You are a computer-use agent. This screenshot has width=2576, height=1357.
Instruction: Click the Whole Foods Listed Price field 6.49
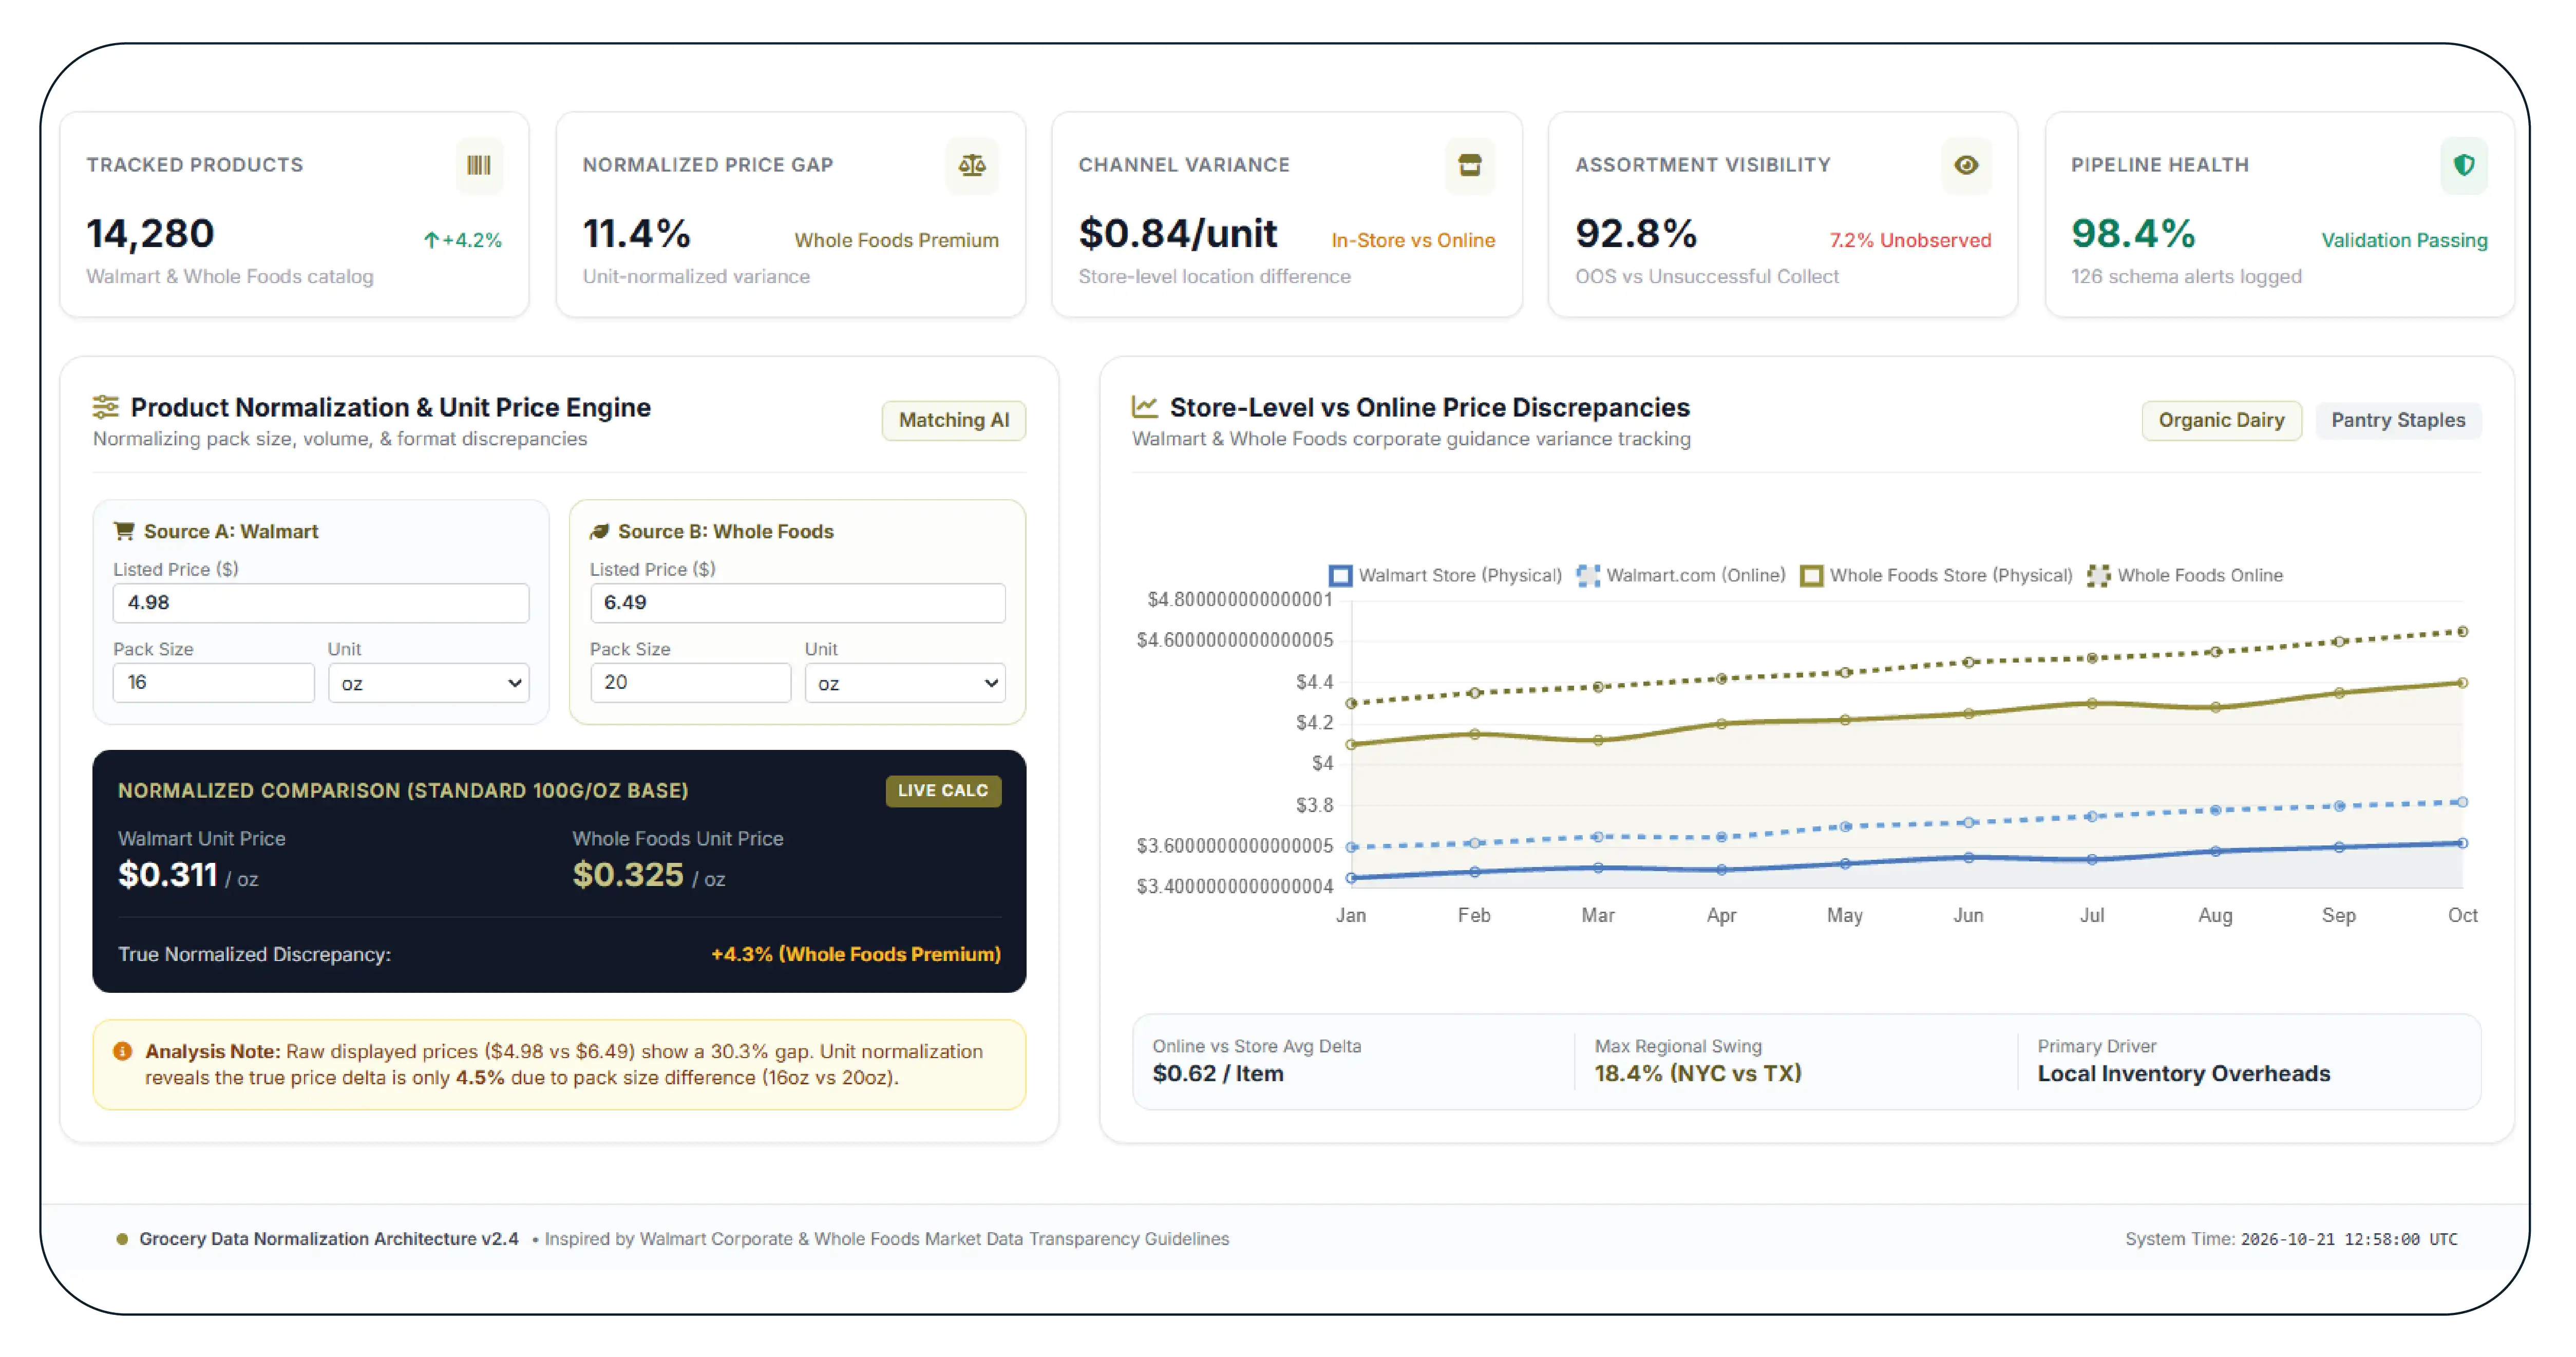point(797,603)
